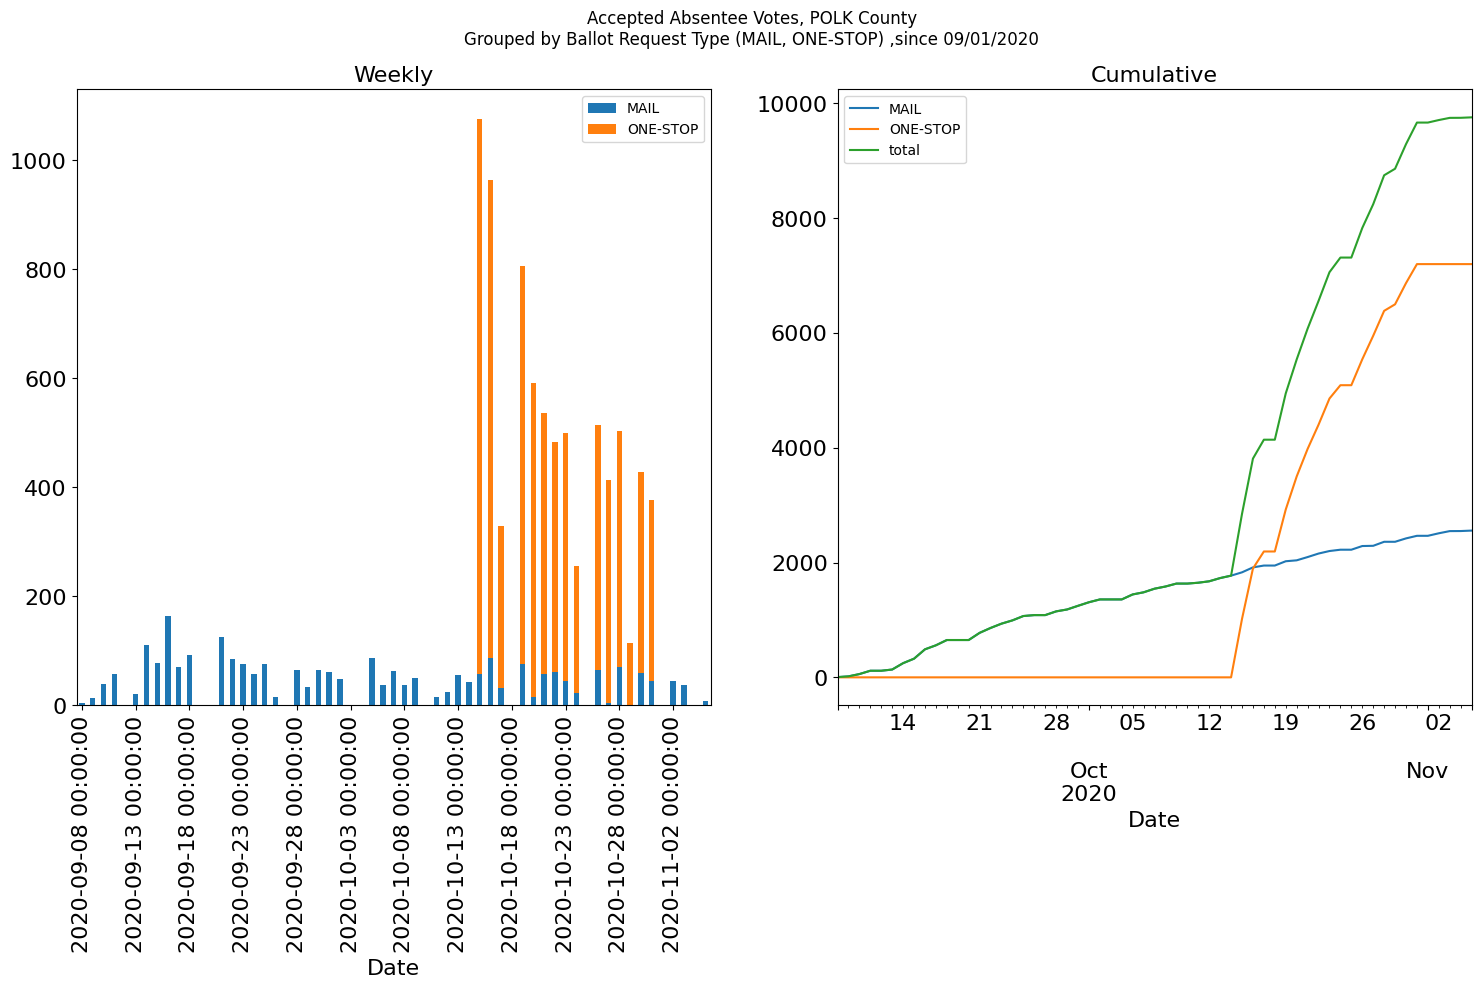Click the 'MAIL' label in Cumulative legend
This screenshot has width=1481, height=988.
(905, 109)
